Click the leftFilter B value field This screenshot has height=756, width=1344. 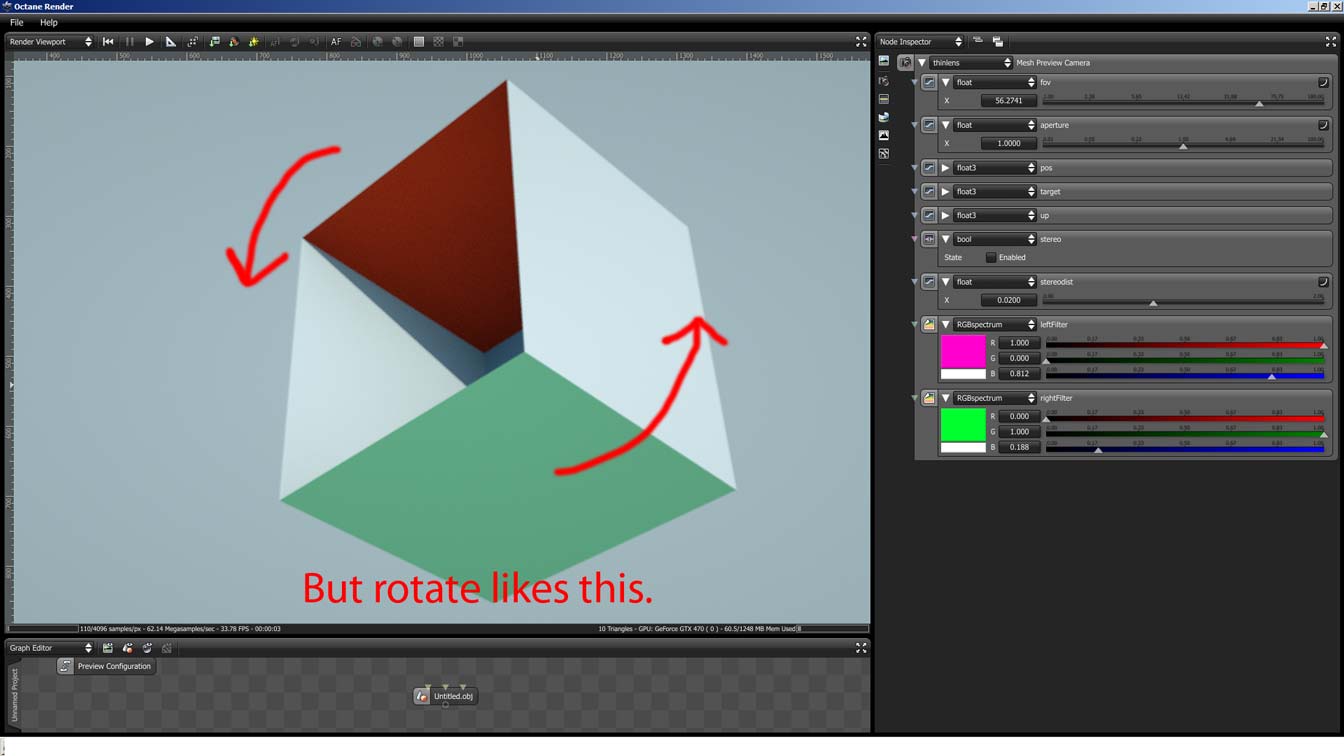point(1019,374)
